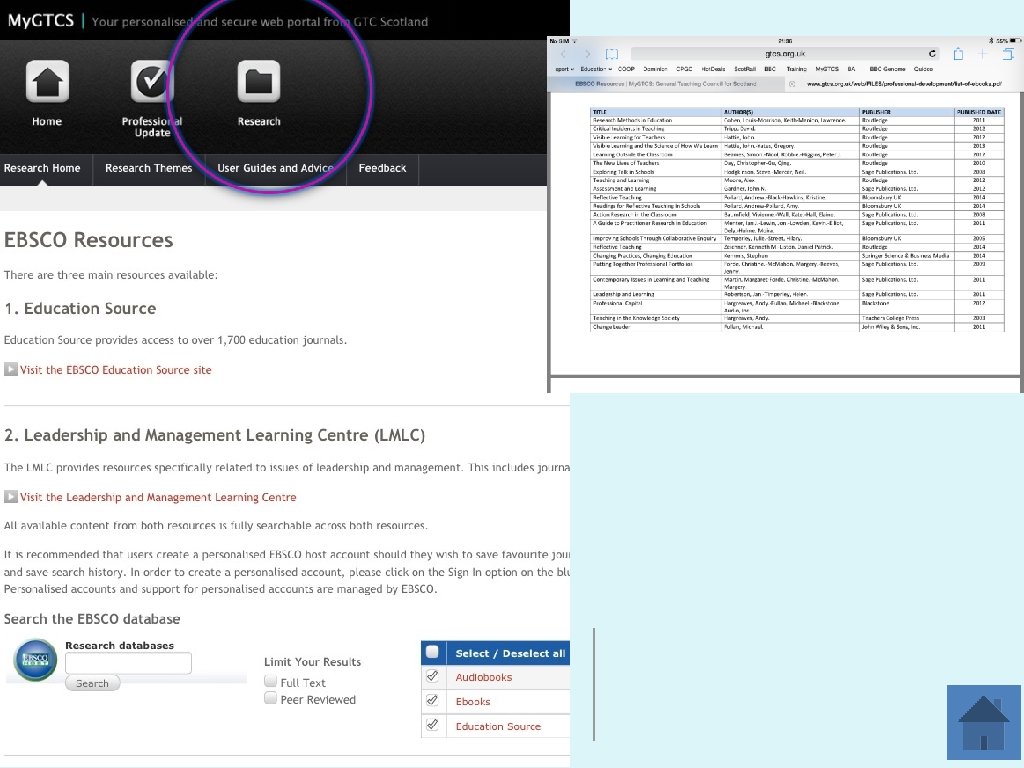Click 'Research Methods in Education' table row
Image resolution: width=1024 pixels, height=768 pixels.
coord(797,121)
